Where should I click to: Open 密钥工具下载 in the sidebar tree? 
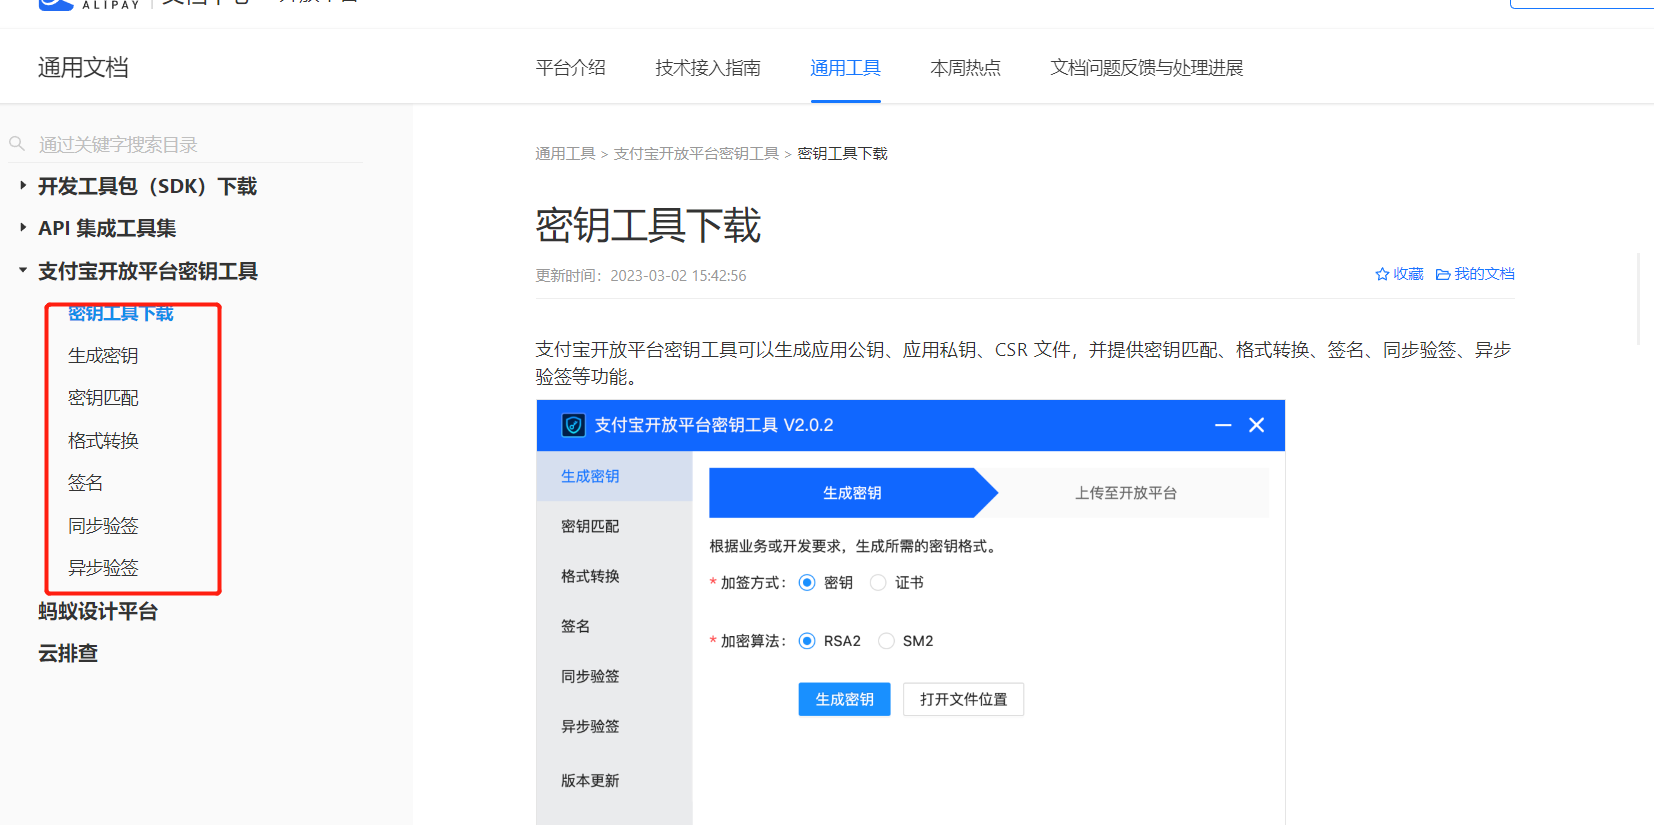coord(121,314)
